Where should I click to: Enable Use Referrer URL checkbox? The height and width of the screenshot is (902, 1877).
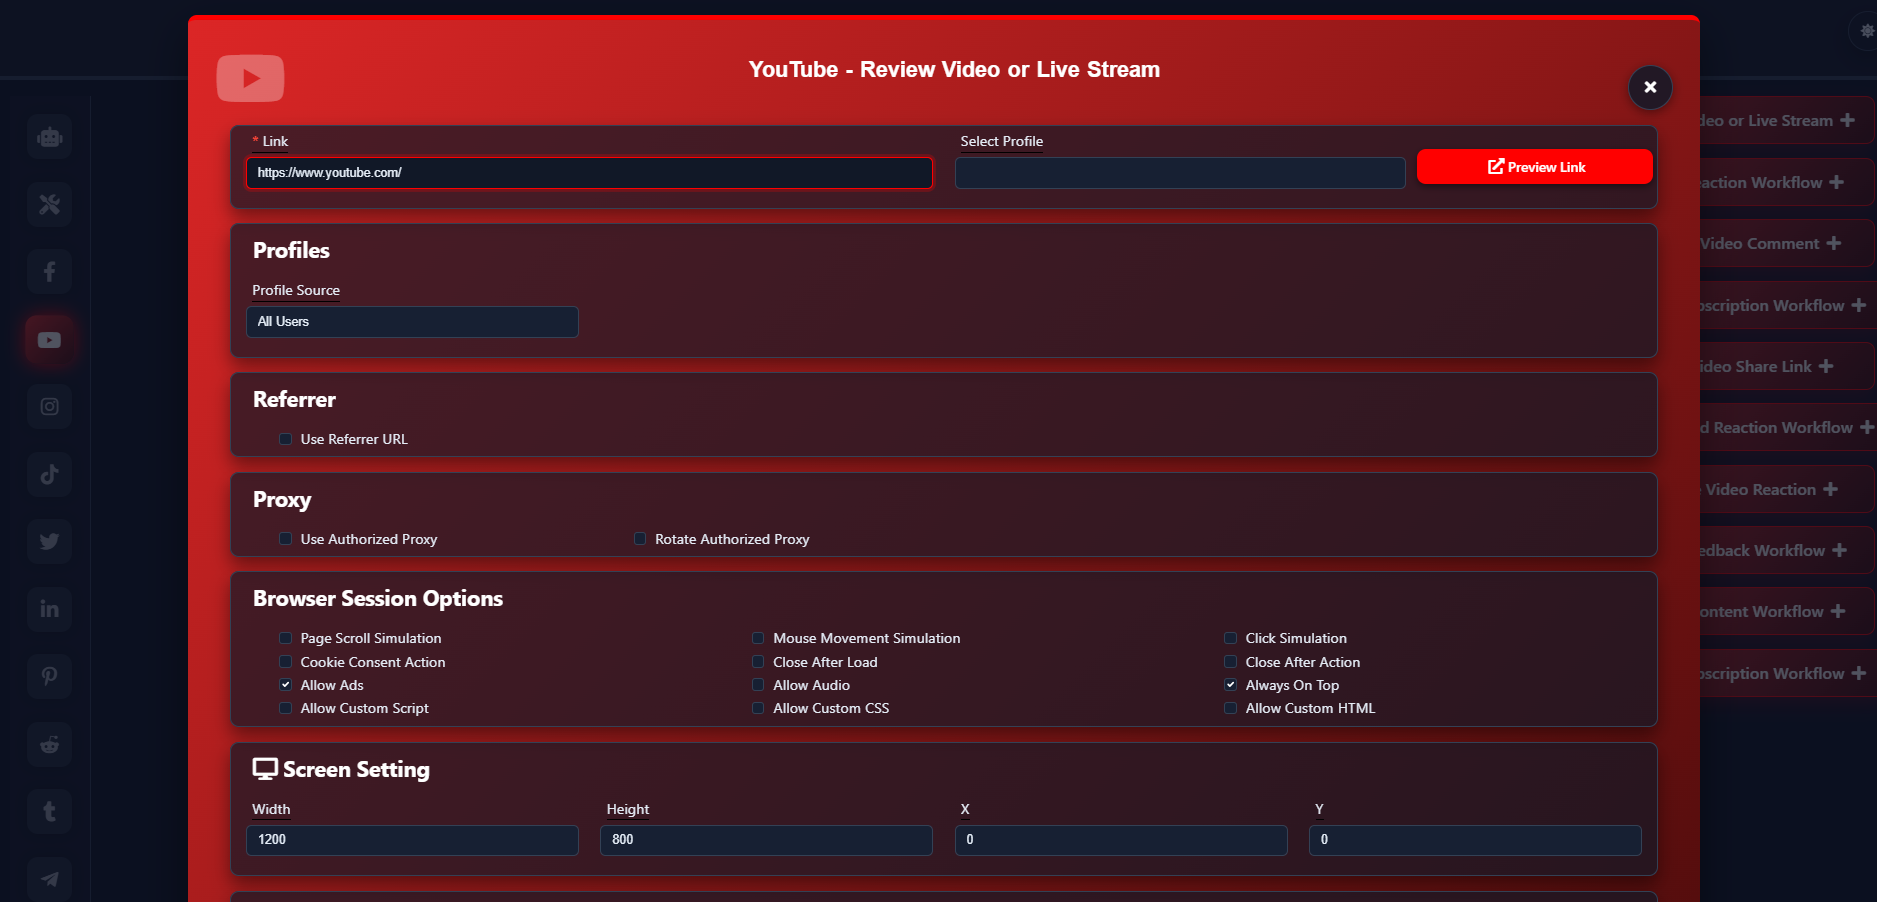pyautogui.click(x=286, y=439)
